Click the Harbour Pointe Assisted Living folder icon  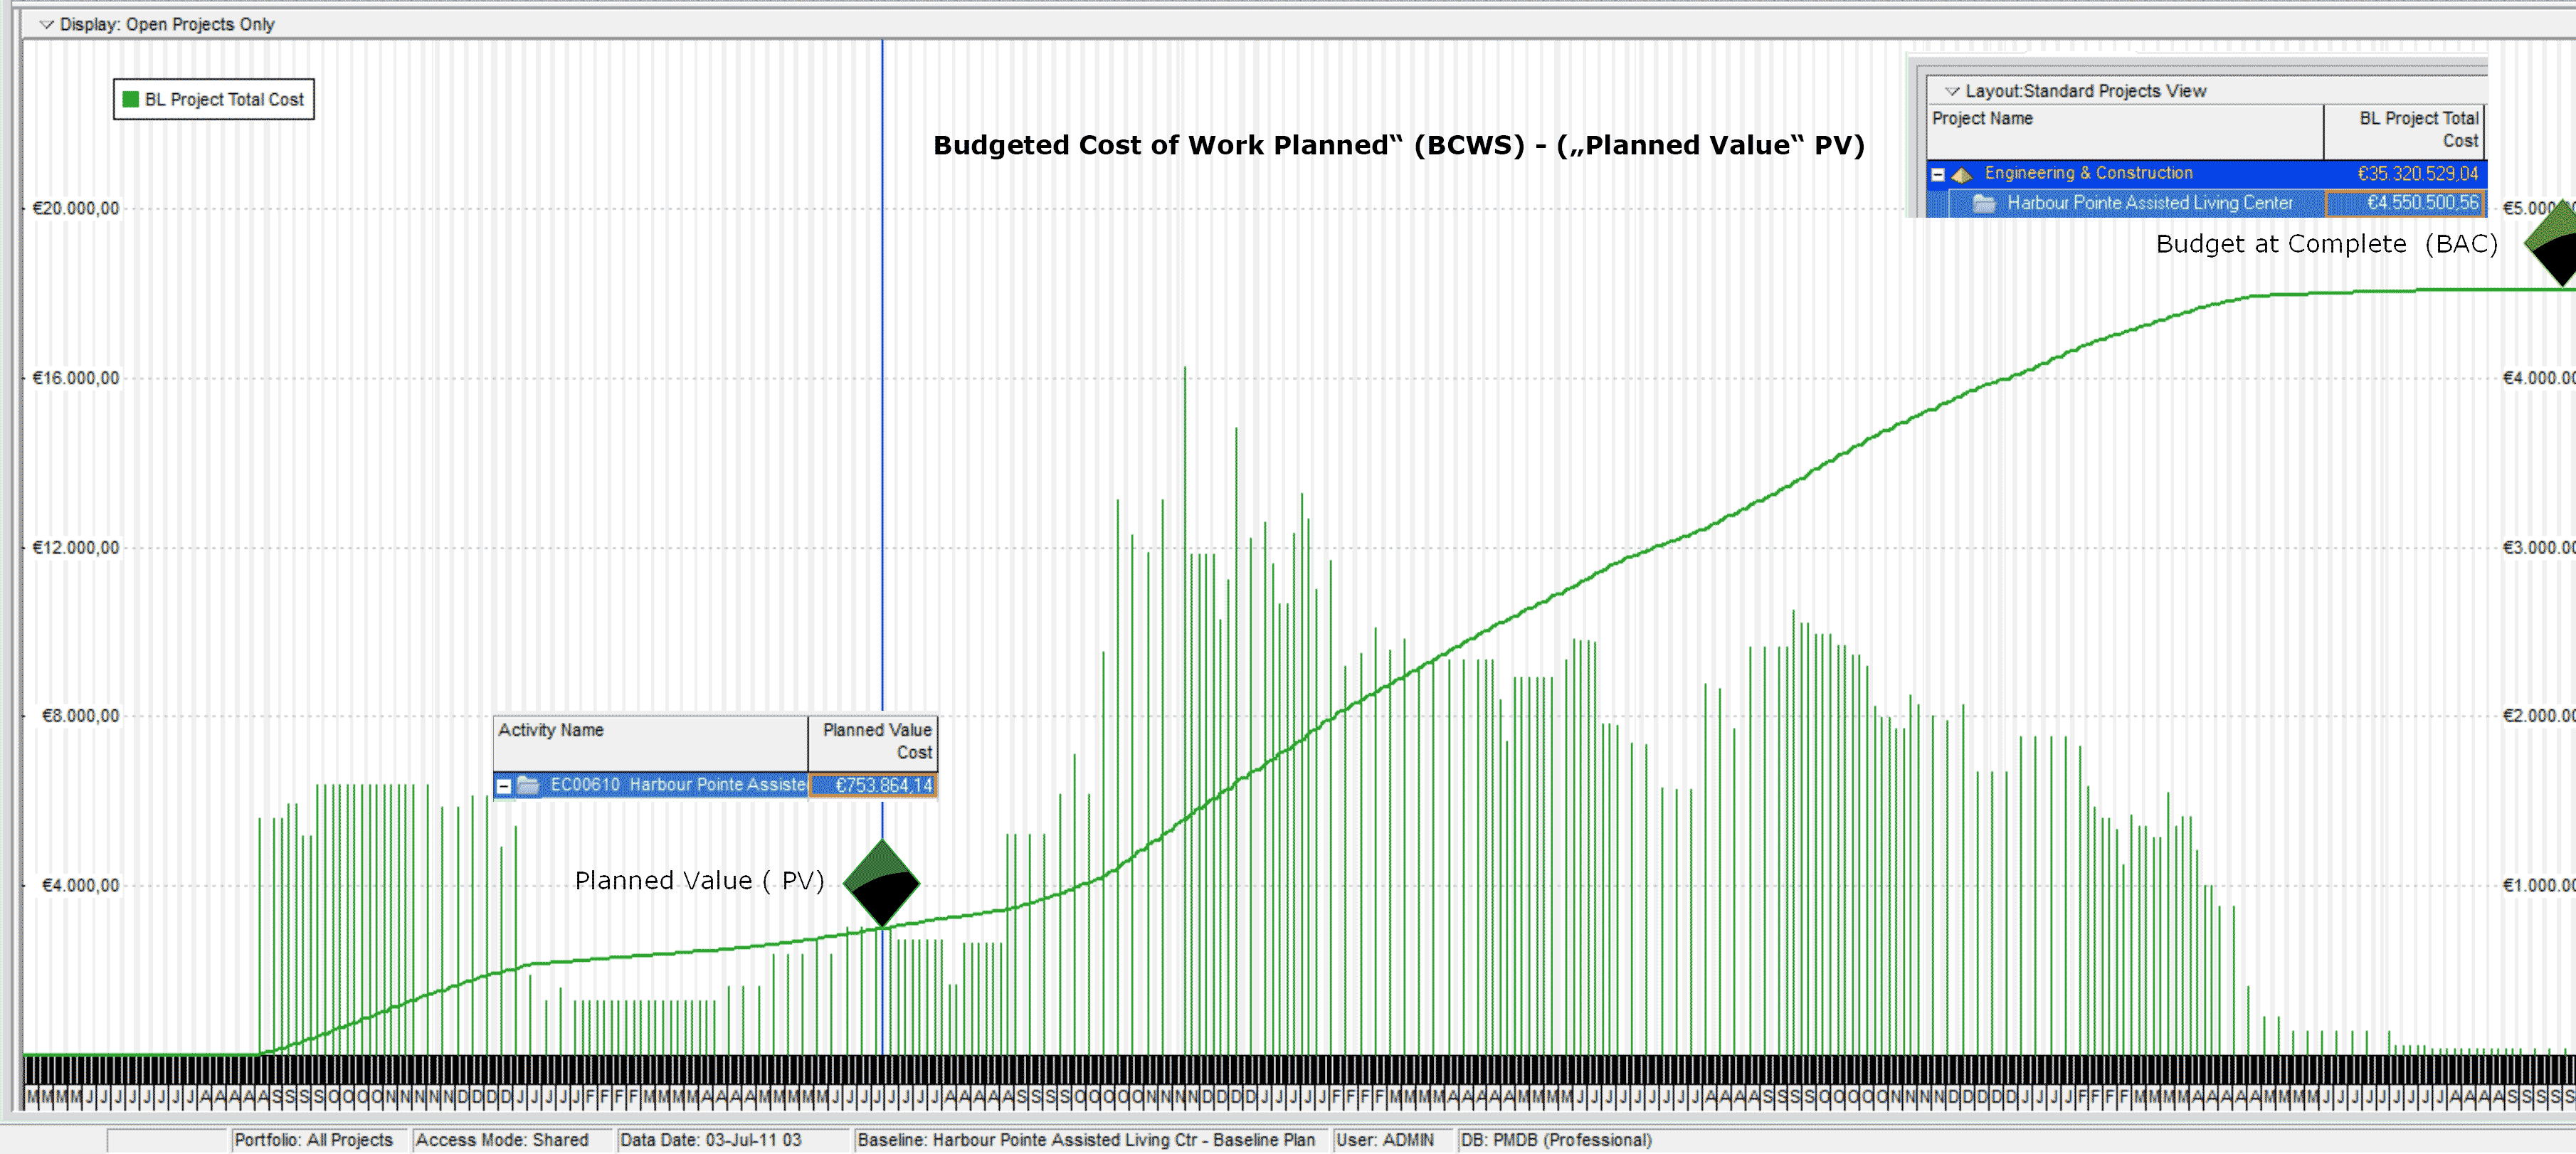pos(1983,204)
